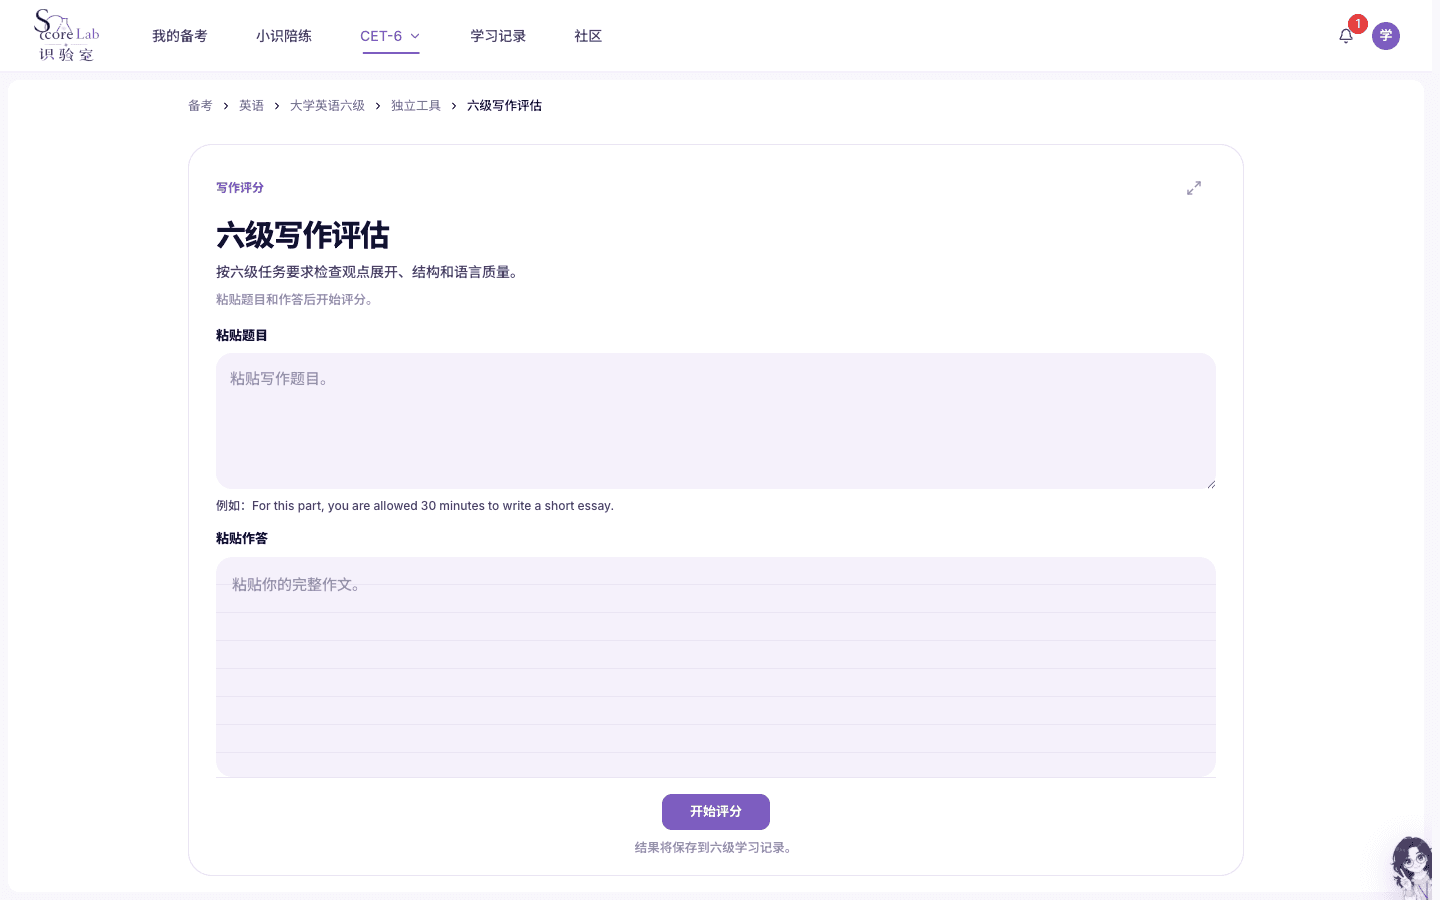1440x900 pixels.
Task: Click the red notification badge
Action: click(1358, 24)
